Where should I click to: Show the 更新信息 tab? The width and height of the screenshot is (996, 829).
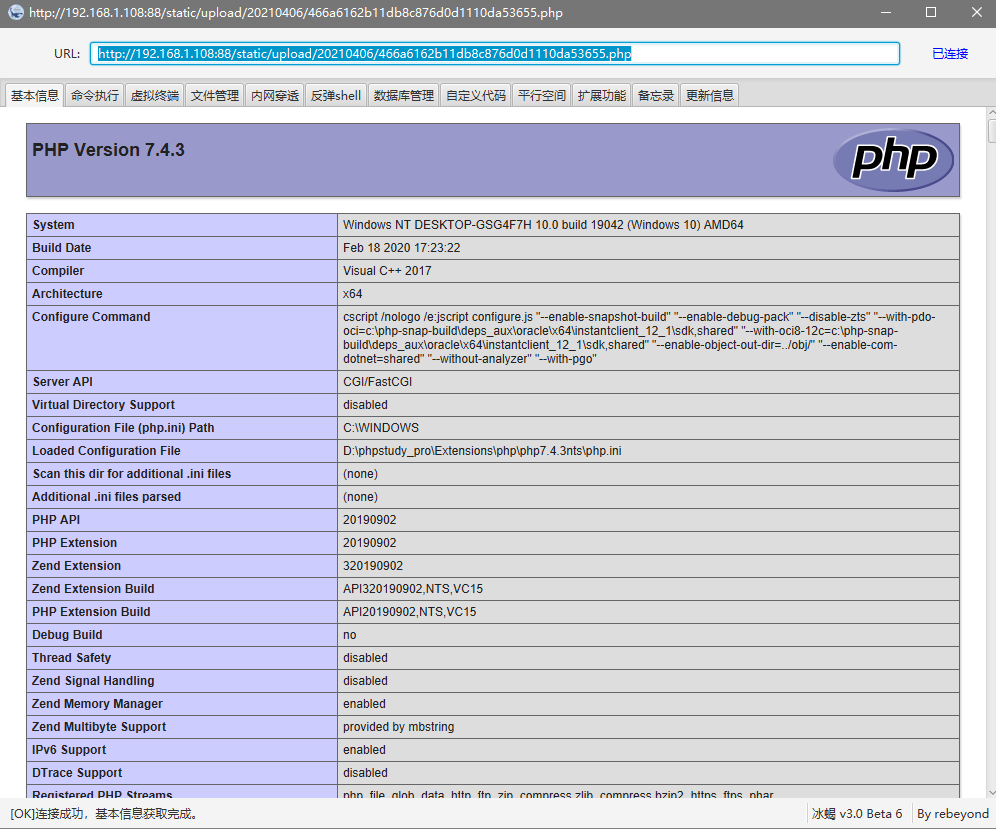[710, 96]
